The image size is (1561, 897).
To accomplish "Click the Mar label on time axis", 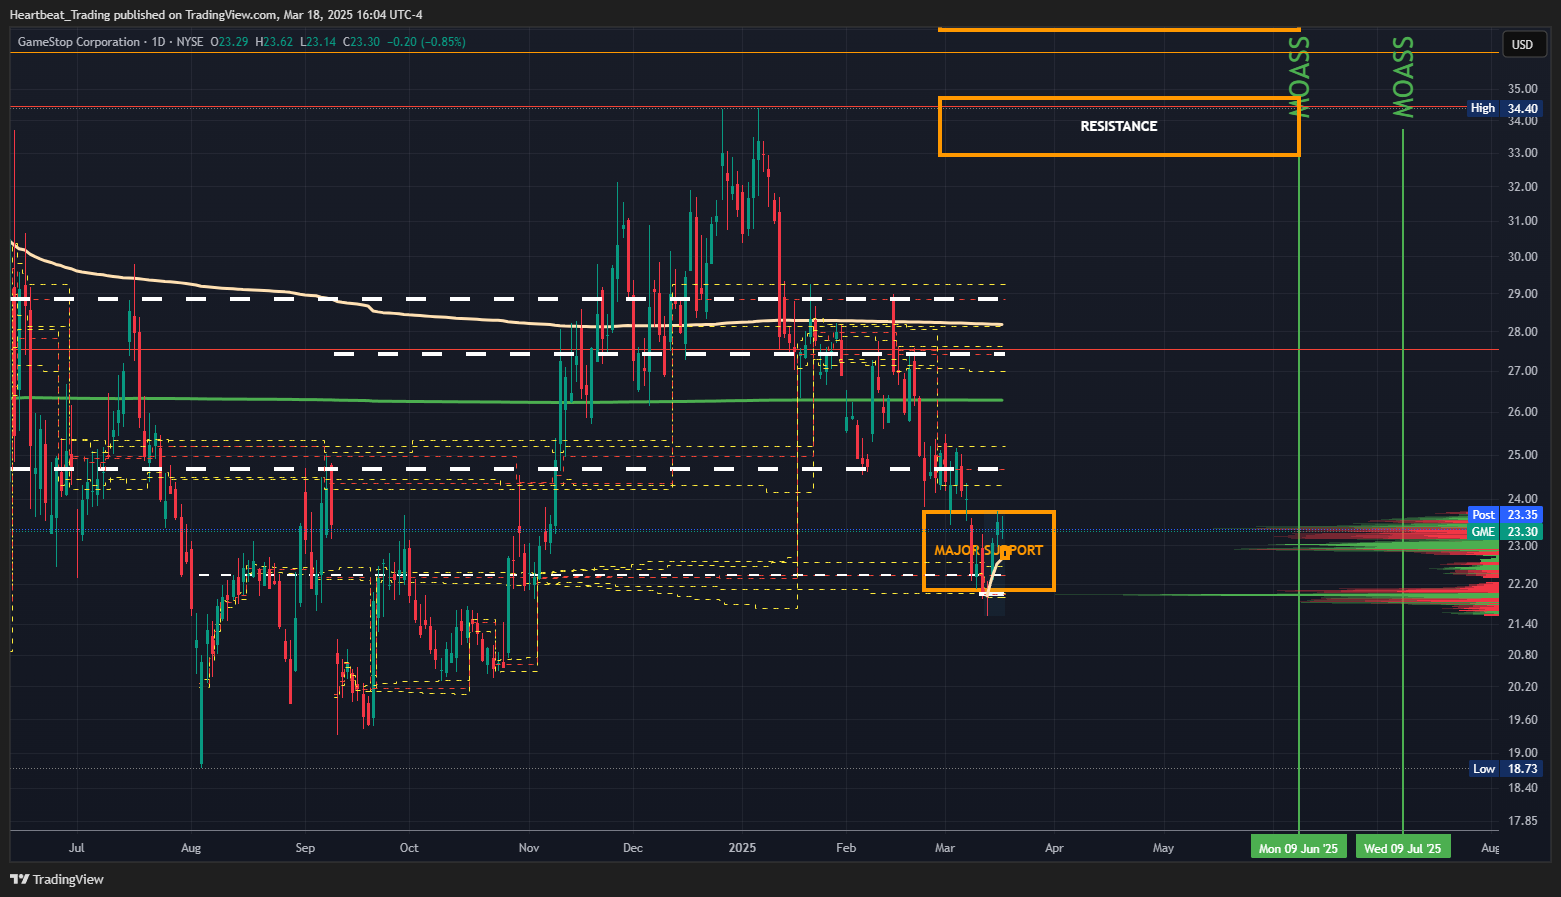I will (945, 848).
